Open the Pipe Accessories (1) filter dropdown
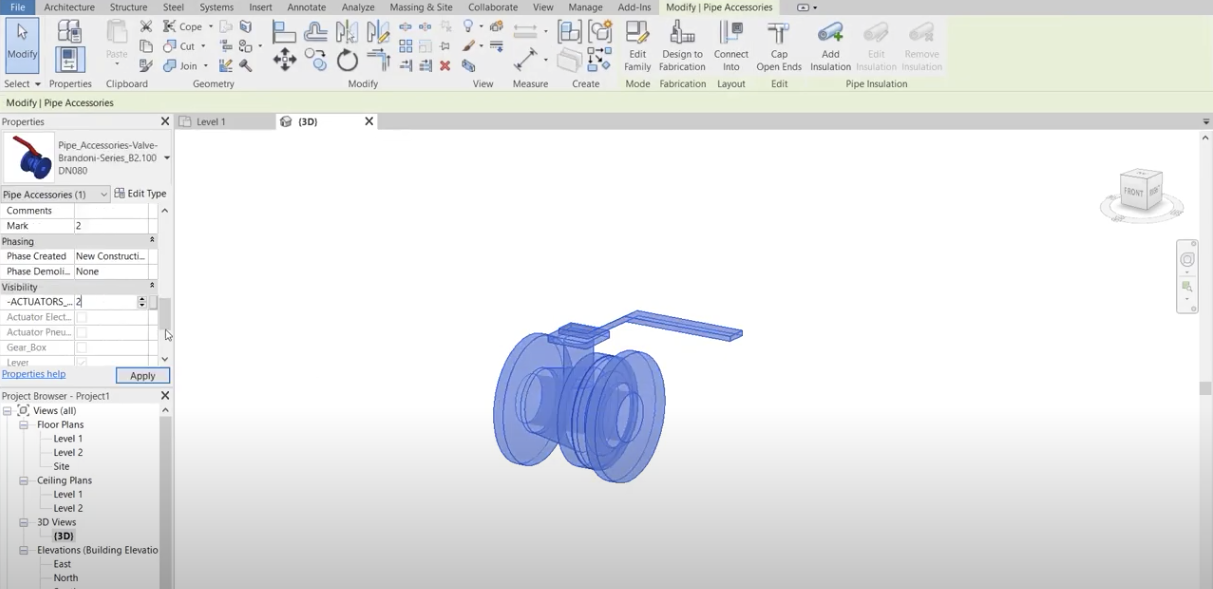Viewport: 1213px width, 589px height. point(104,195)
